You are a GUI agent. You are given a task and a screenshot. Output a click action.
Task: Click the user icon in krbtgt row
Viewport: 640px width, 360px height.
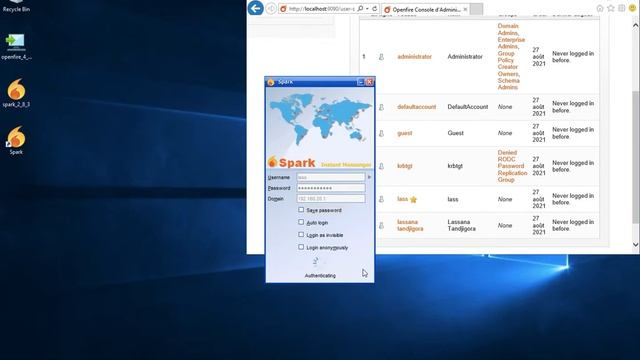click(381, 166)
